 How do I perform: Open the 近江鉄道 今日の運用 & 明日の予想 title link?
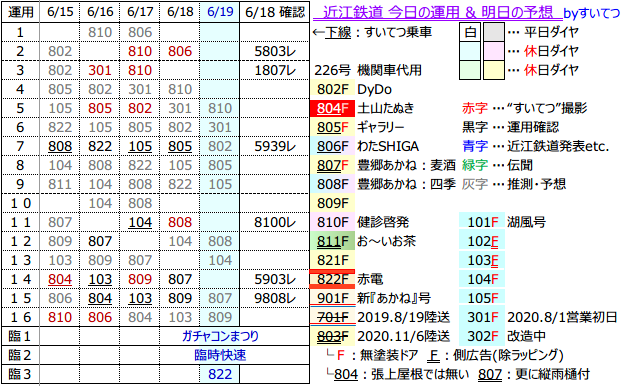[x=438, y=13]
